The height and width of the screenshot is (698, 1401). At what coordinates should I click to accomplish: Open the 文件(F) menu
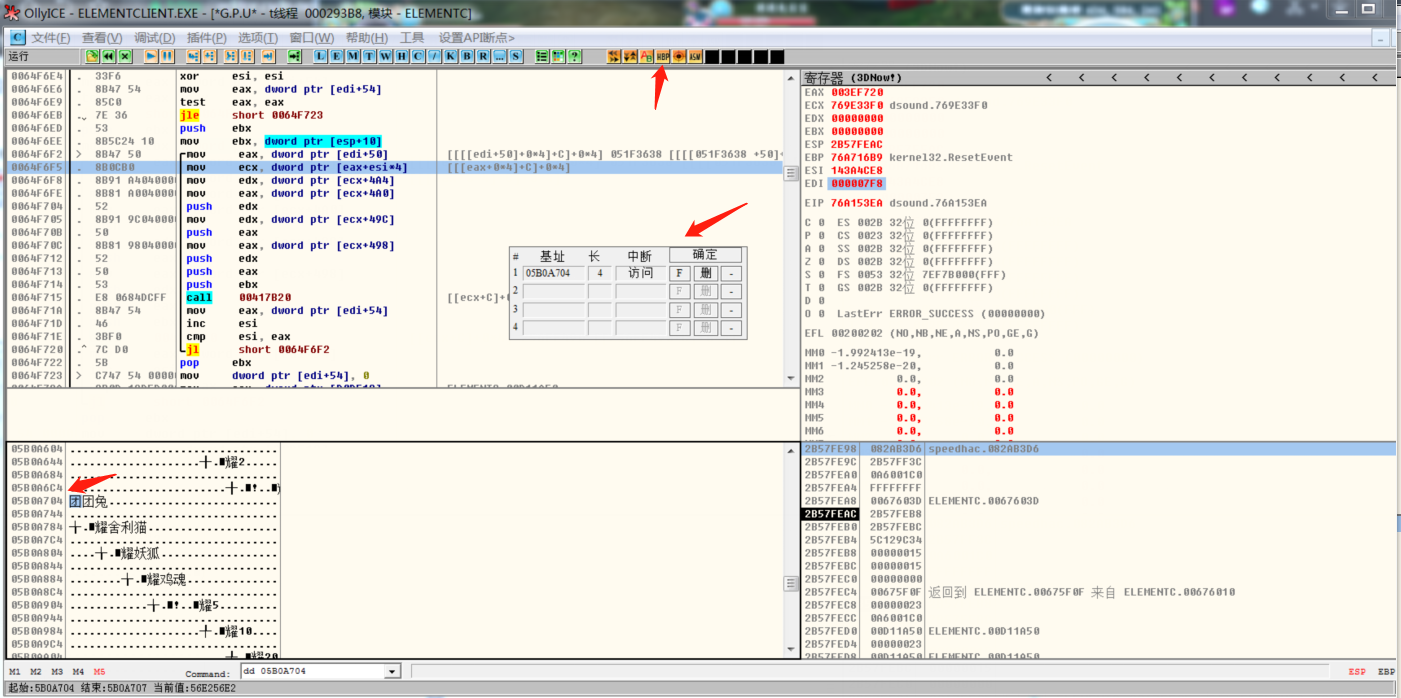pyautogui.click(x=51, y=38)
